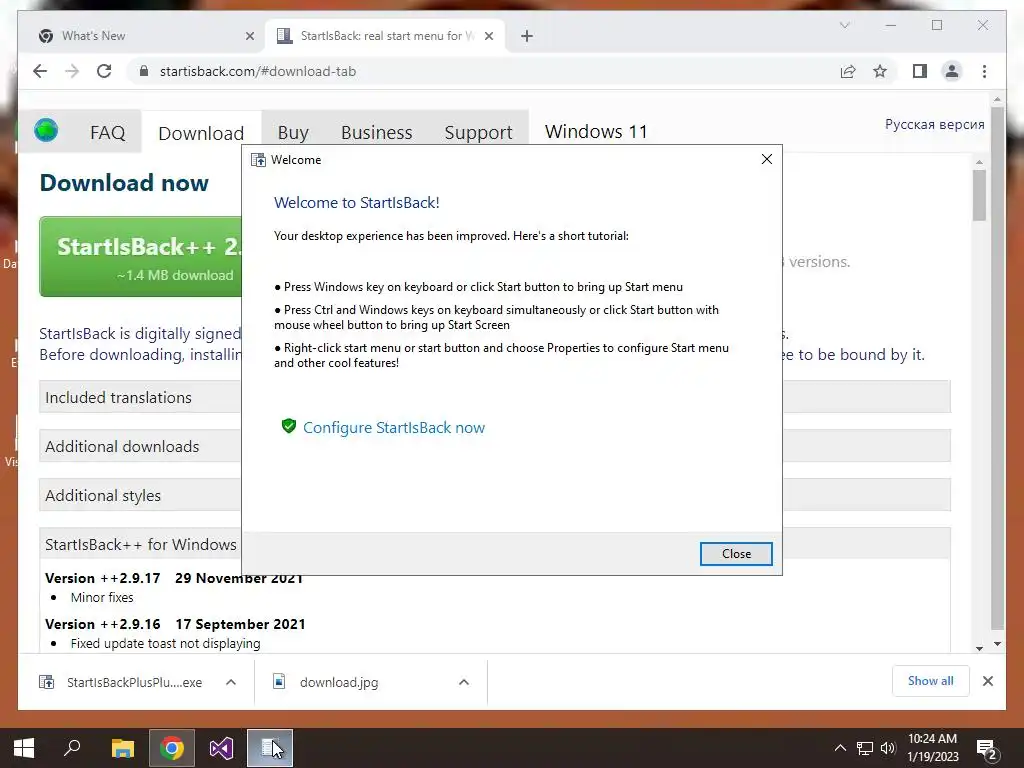The image size is (1024, 768).
Task: Click the download.jpg file icon
Action: pos(279,681)
